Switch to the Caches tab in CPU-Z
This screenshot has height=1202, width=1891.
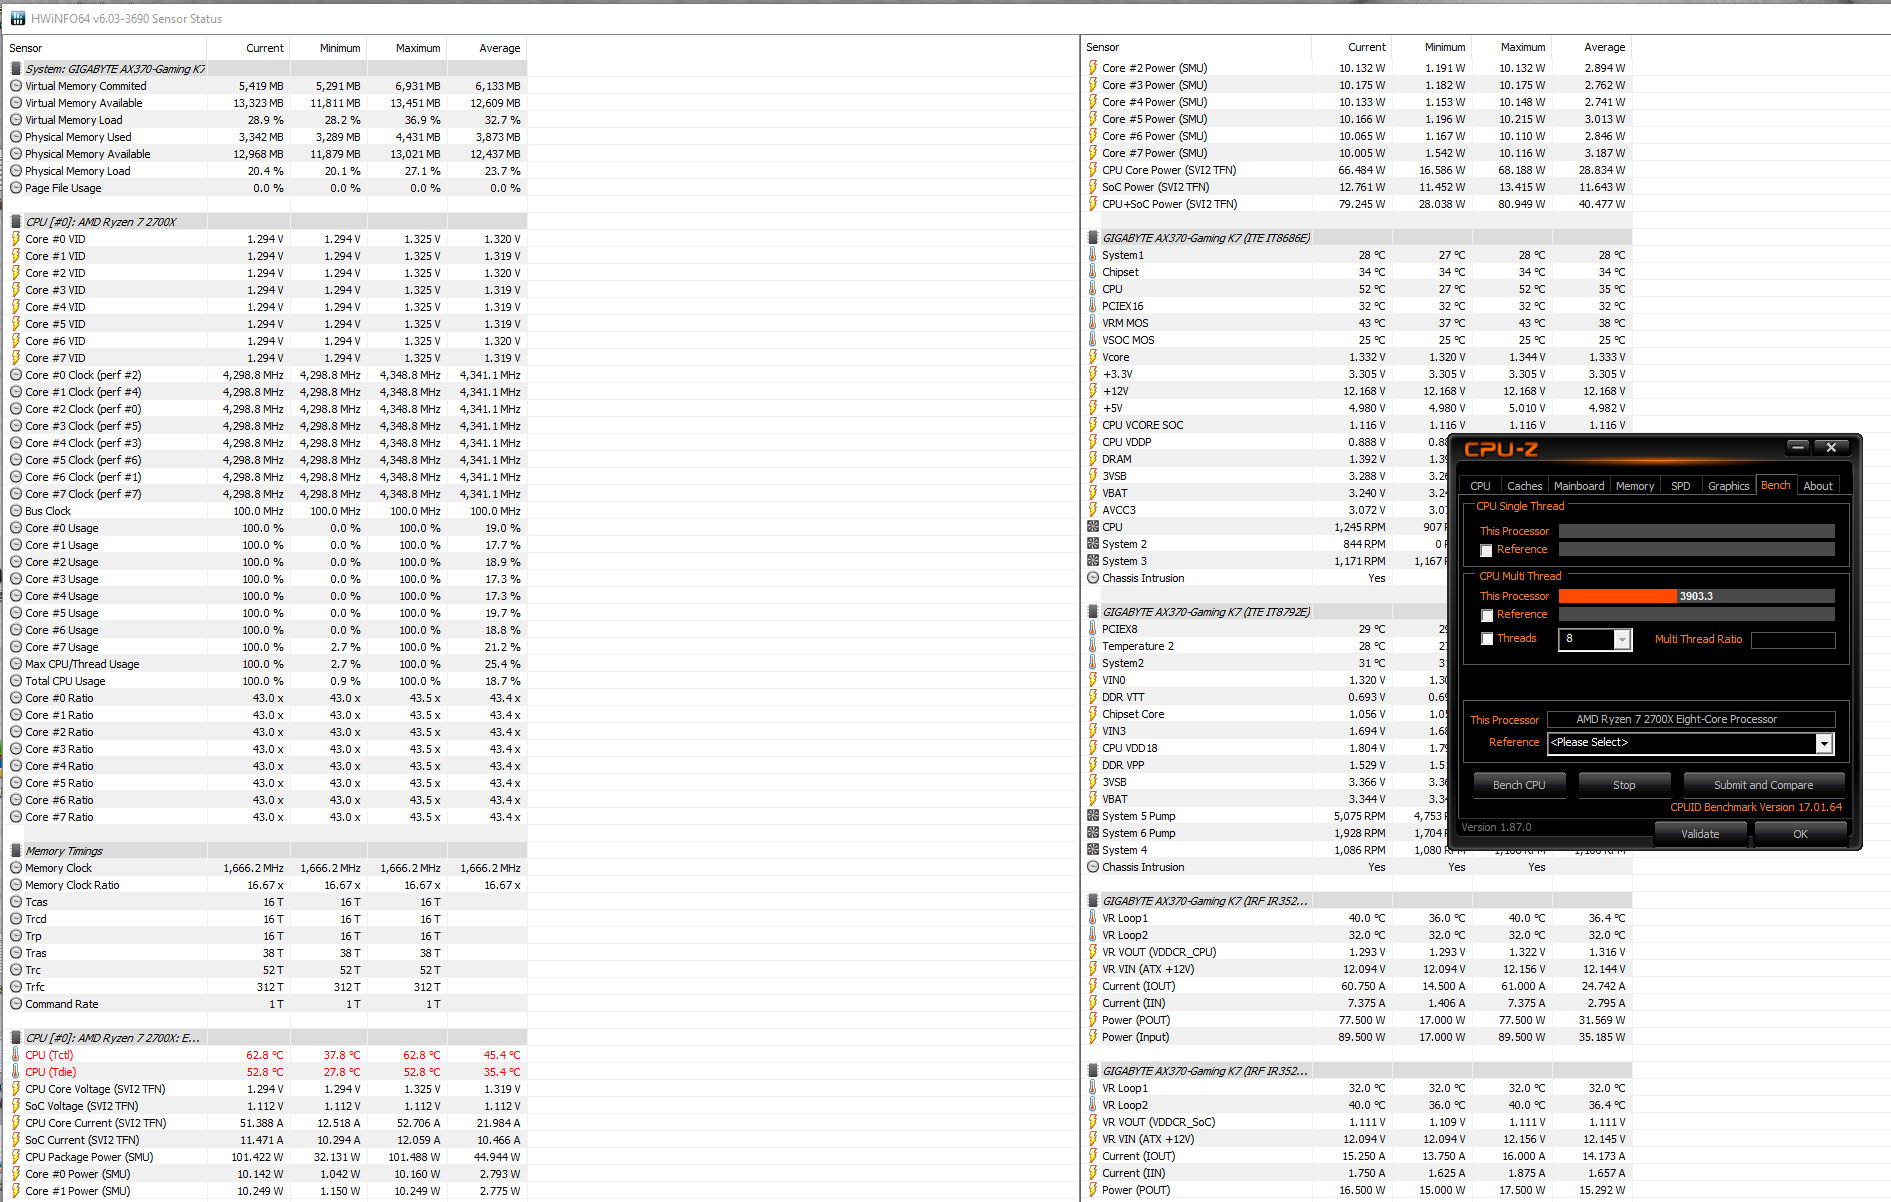click(1525, 486)
